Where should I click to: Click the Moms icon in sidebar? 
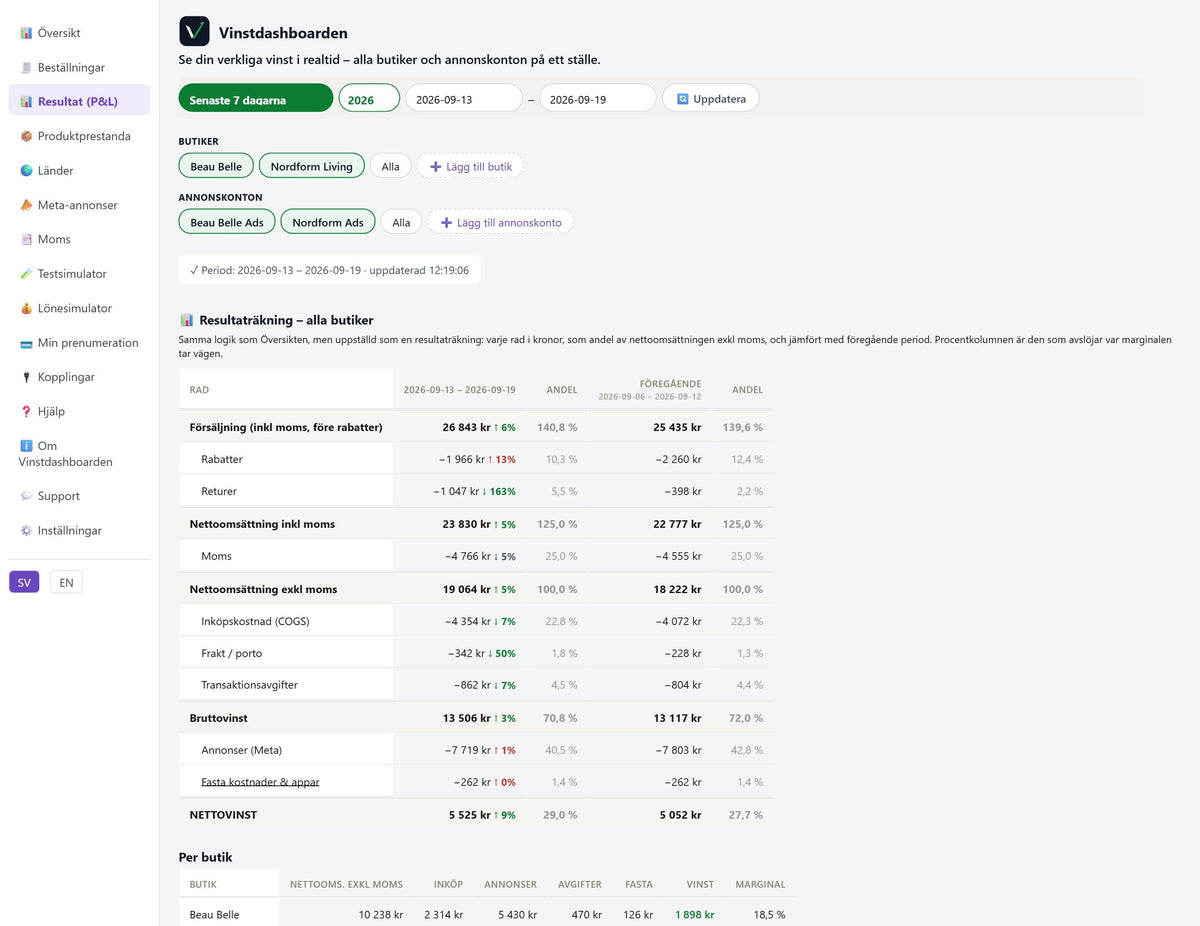(26, 239)
